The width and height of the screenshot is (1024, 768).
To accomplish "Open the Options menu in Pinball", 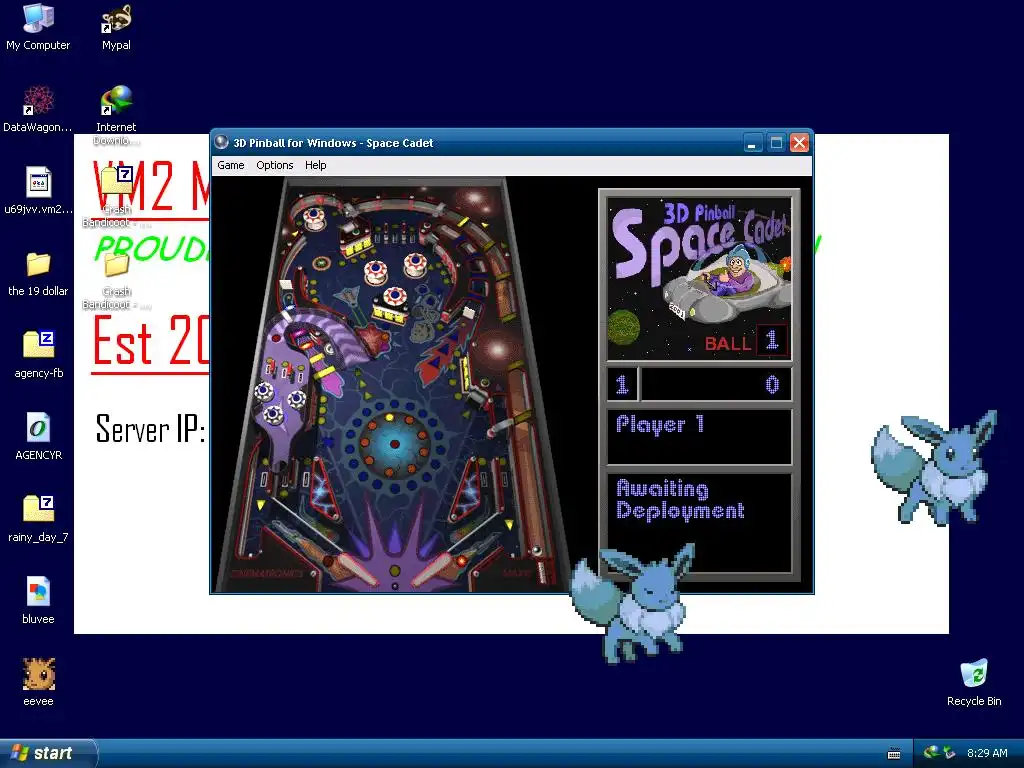I will pos(274,165).
